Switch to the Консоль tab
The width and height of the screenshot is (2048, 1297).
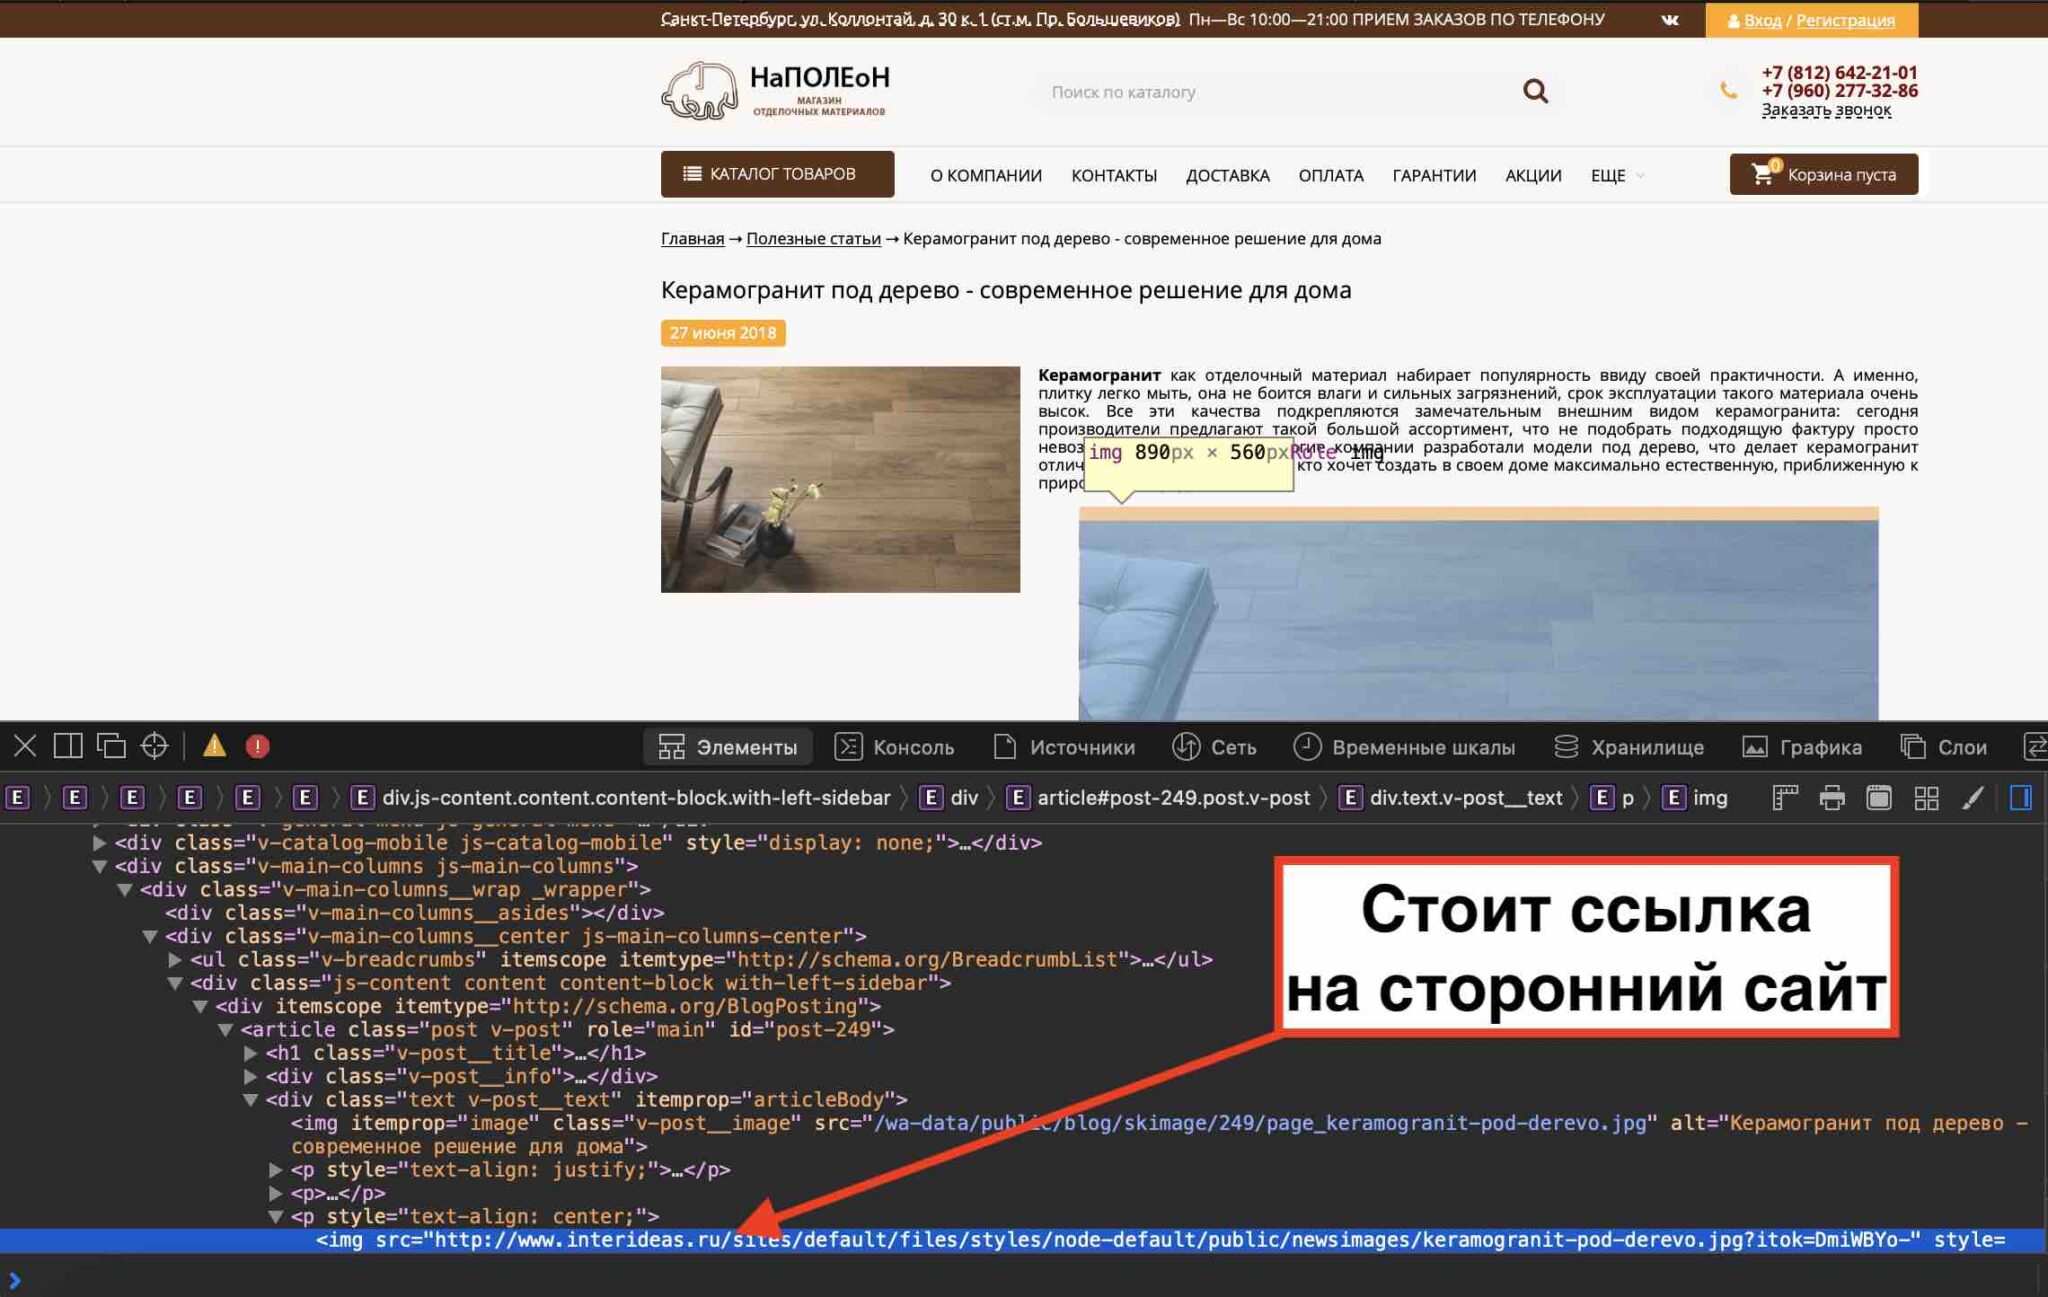coord(894,747)
